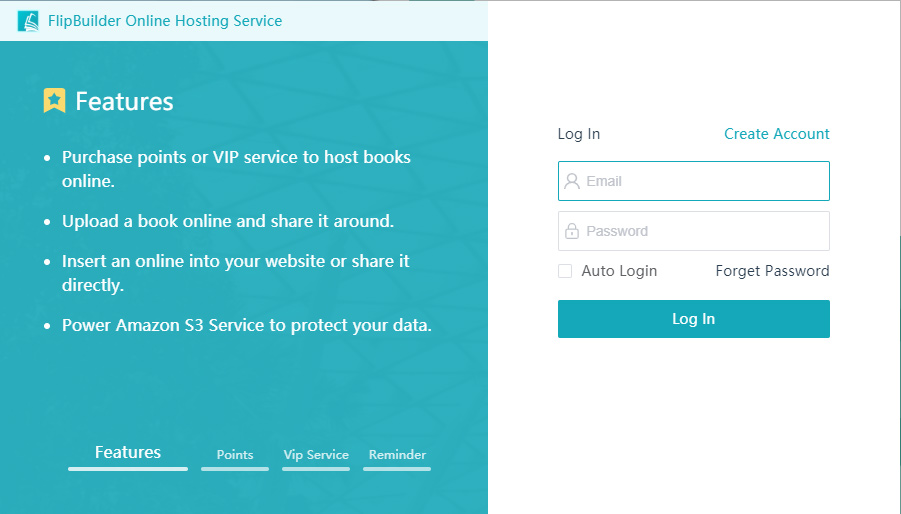Click the lock icon in Password field
Image resolution: width=901 pixels, height=514 pixels.
click(572, 231)
